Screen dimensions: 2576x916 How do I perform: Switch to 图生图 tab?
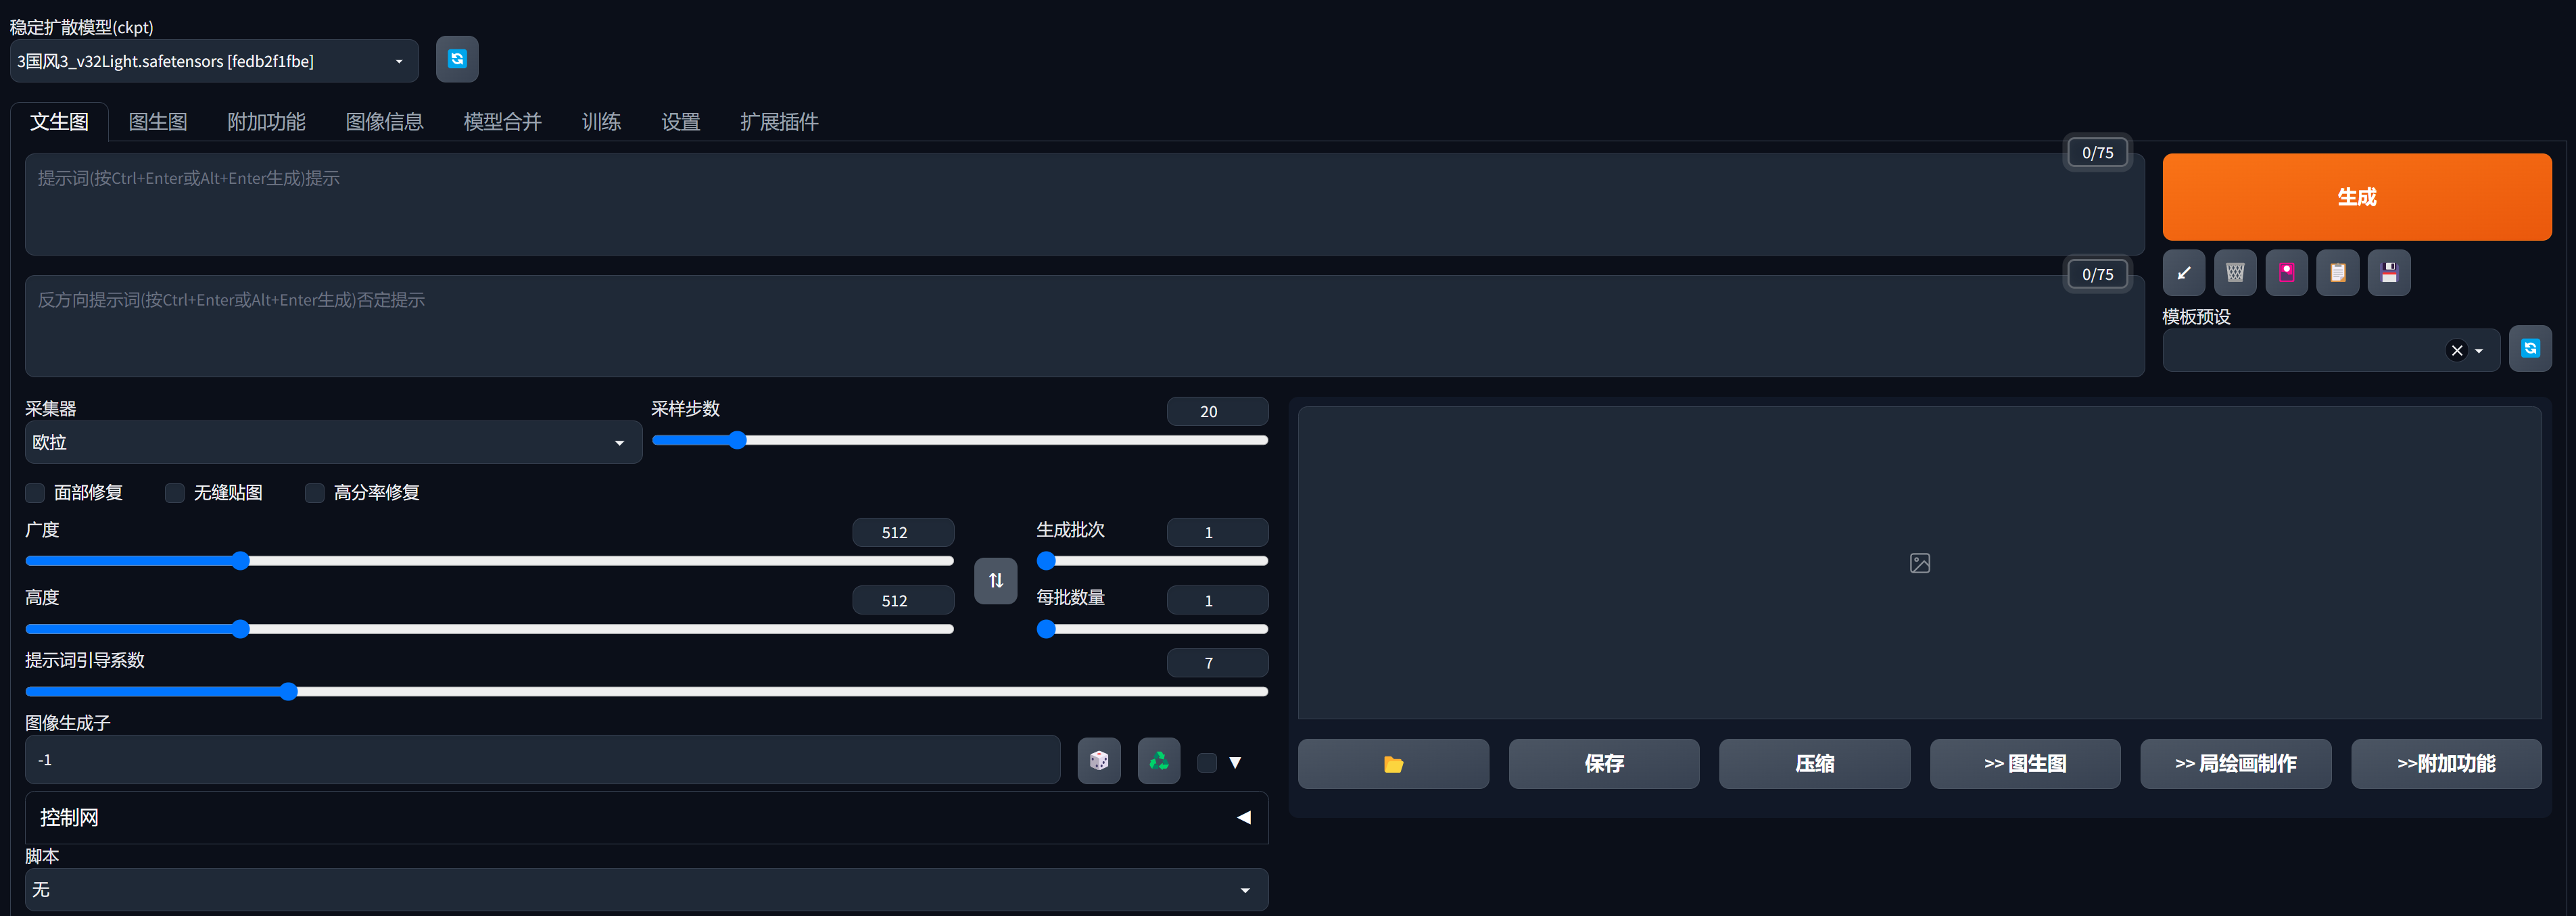coord(158,122)
